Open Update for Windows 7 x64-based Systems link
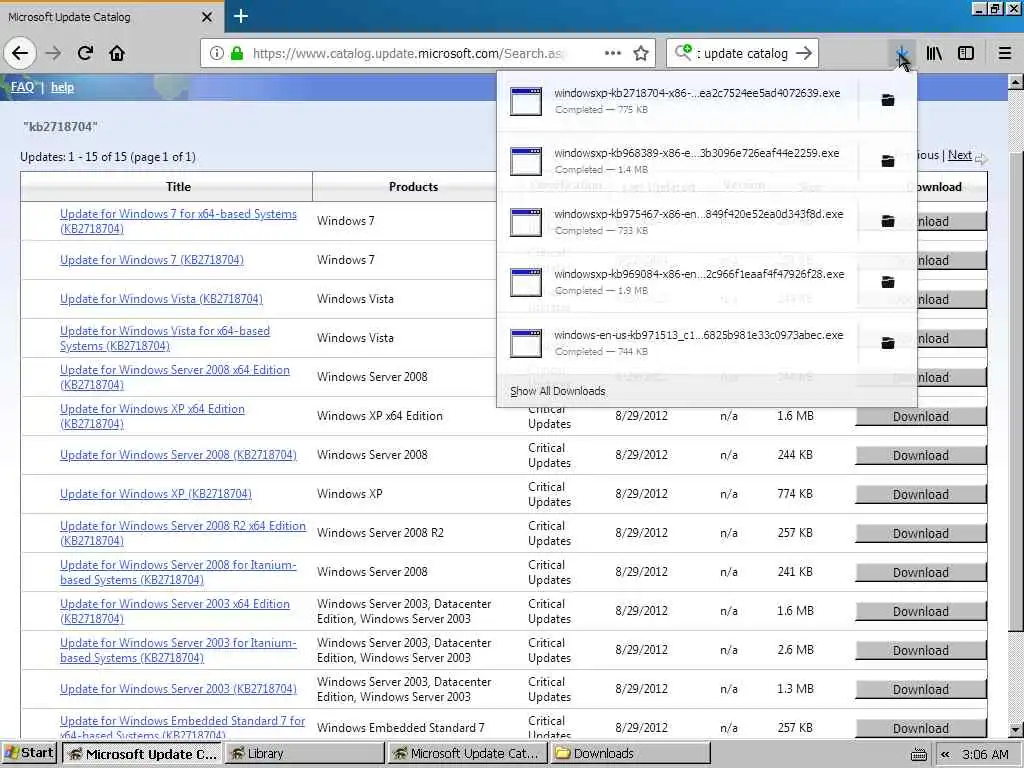Viewport: 1024px width, 768px height. click(x=178, y=221)
